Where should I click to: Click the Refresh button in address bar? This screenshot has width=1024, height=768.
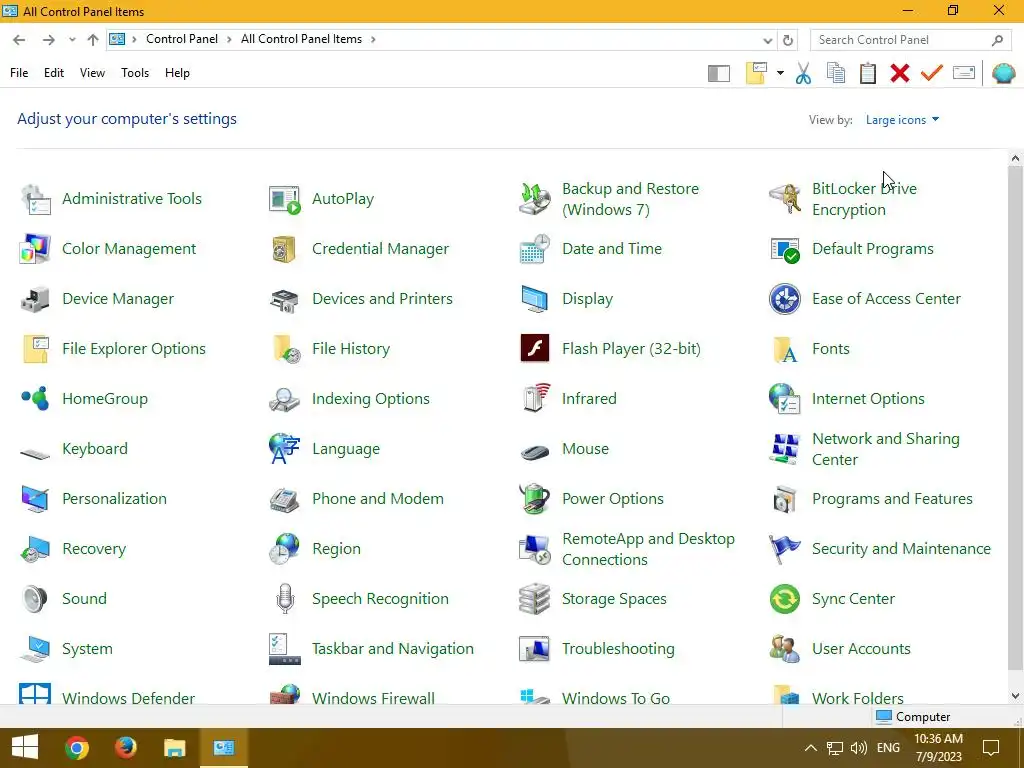[x=788, y=40]
